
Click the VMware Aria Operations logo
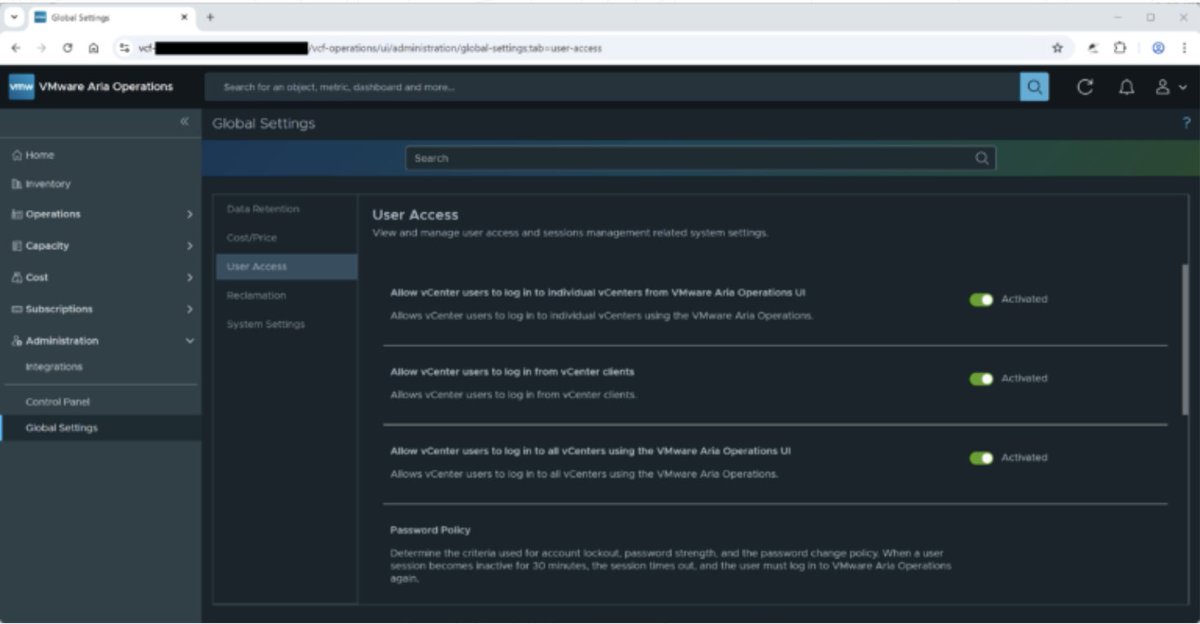pos(21,87)
